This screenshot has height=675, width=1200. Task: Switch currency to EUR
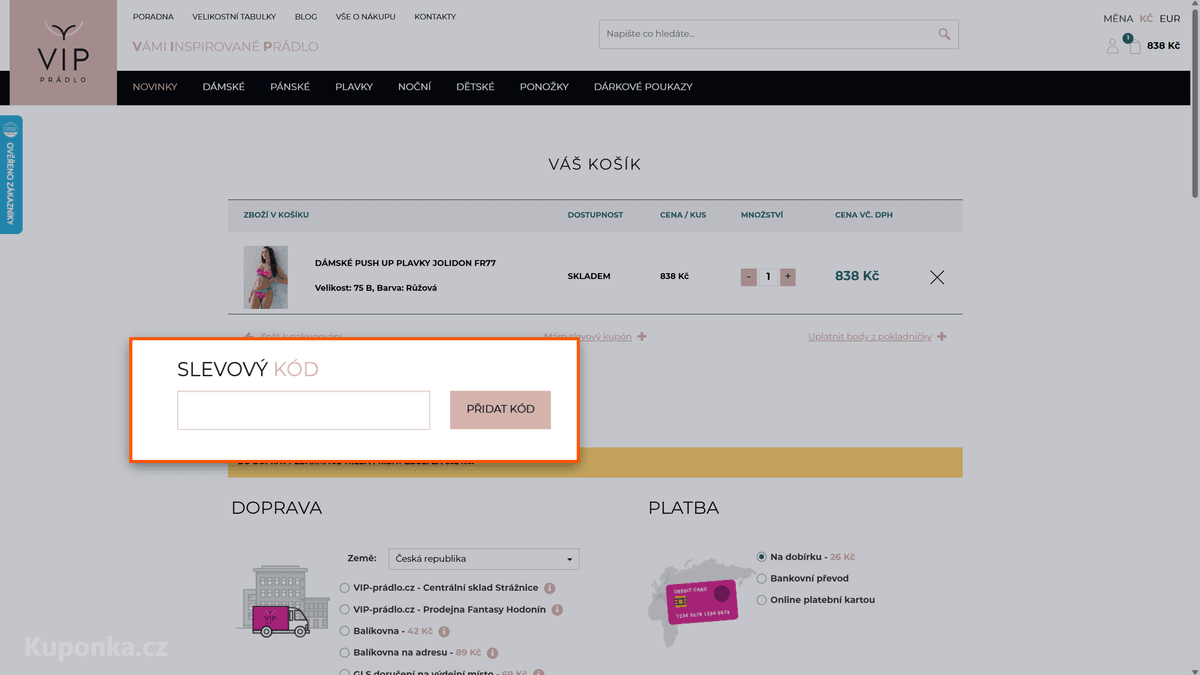(1170, 19)
